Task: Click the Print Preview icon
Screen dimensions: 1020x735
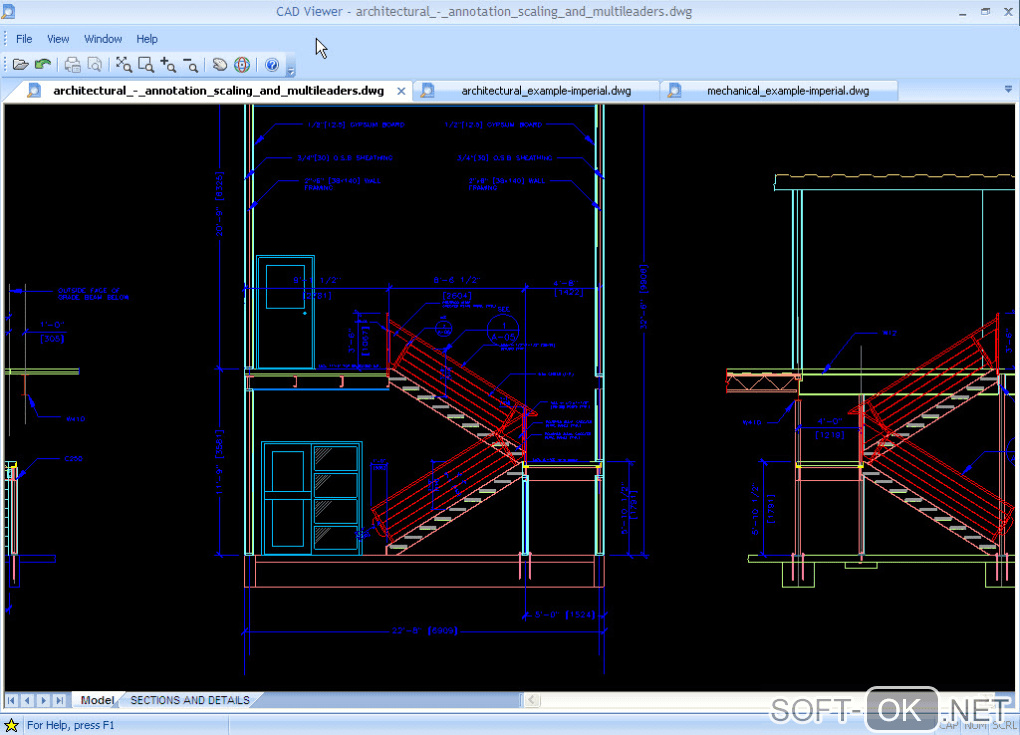Action: coord(94,64)
